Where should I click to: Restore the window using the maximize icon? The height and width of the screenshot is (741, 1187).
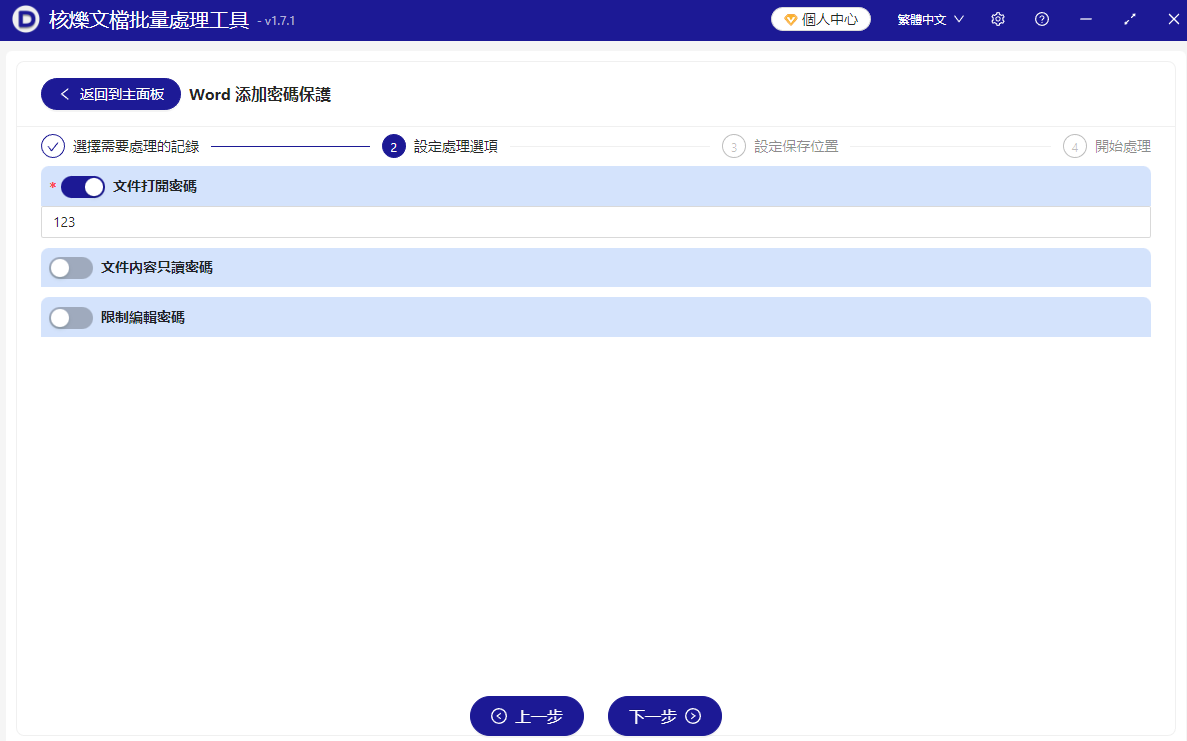1130,19
